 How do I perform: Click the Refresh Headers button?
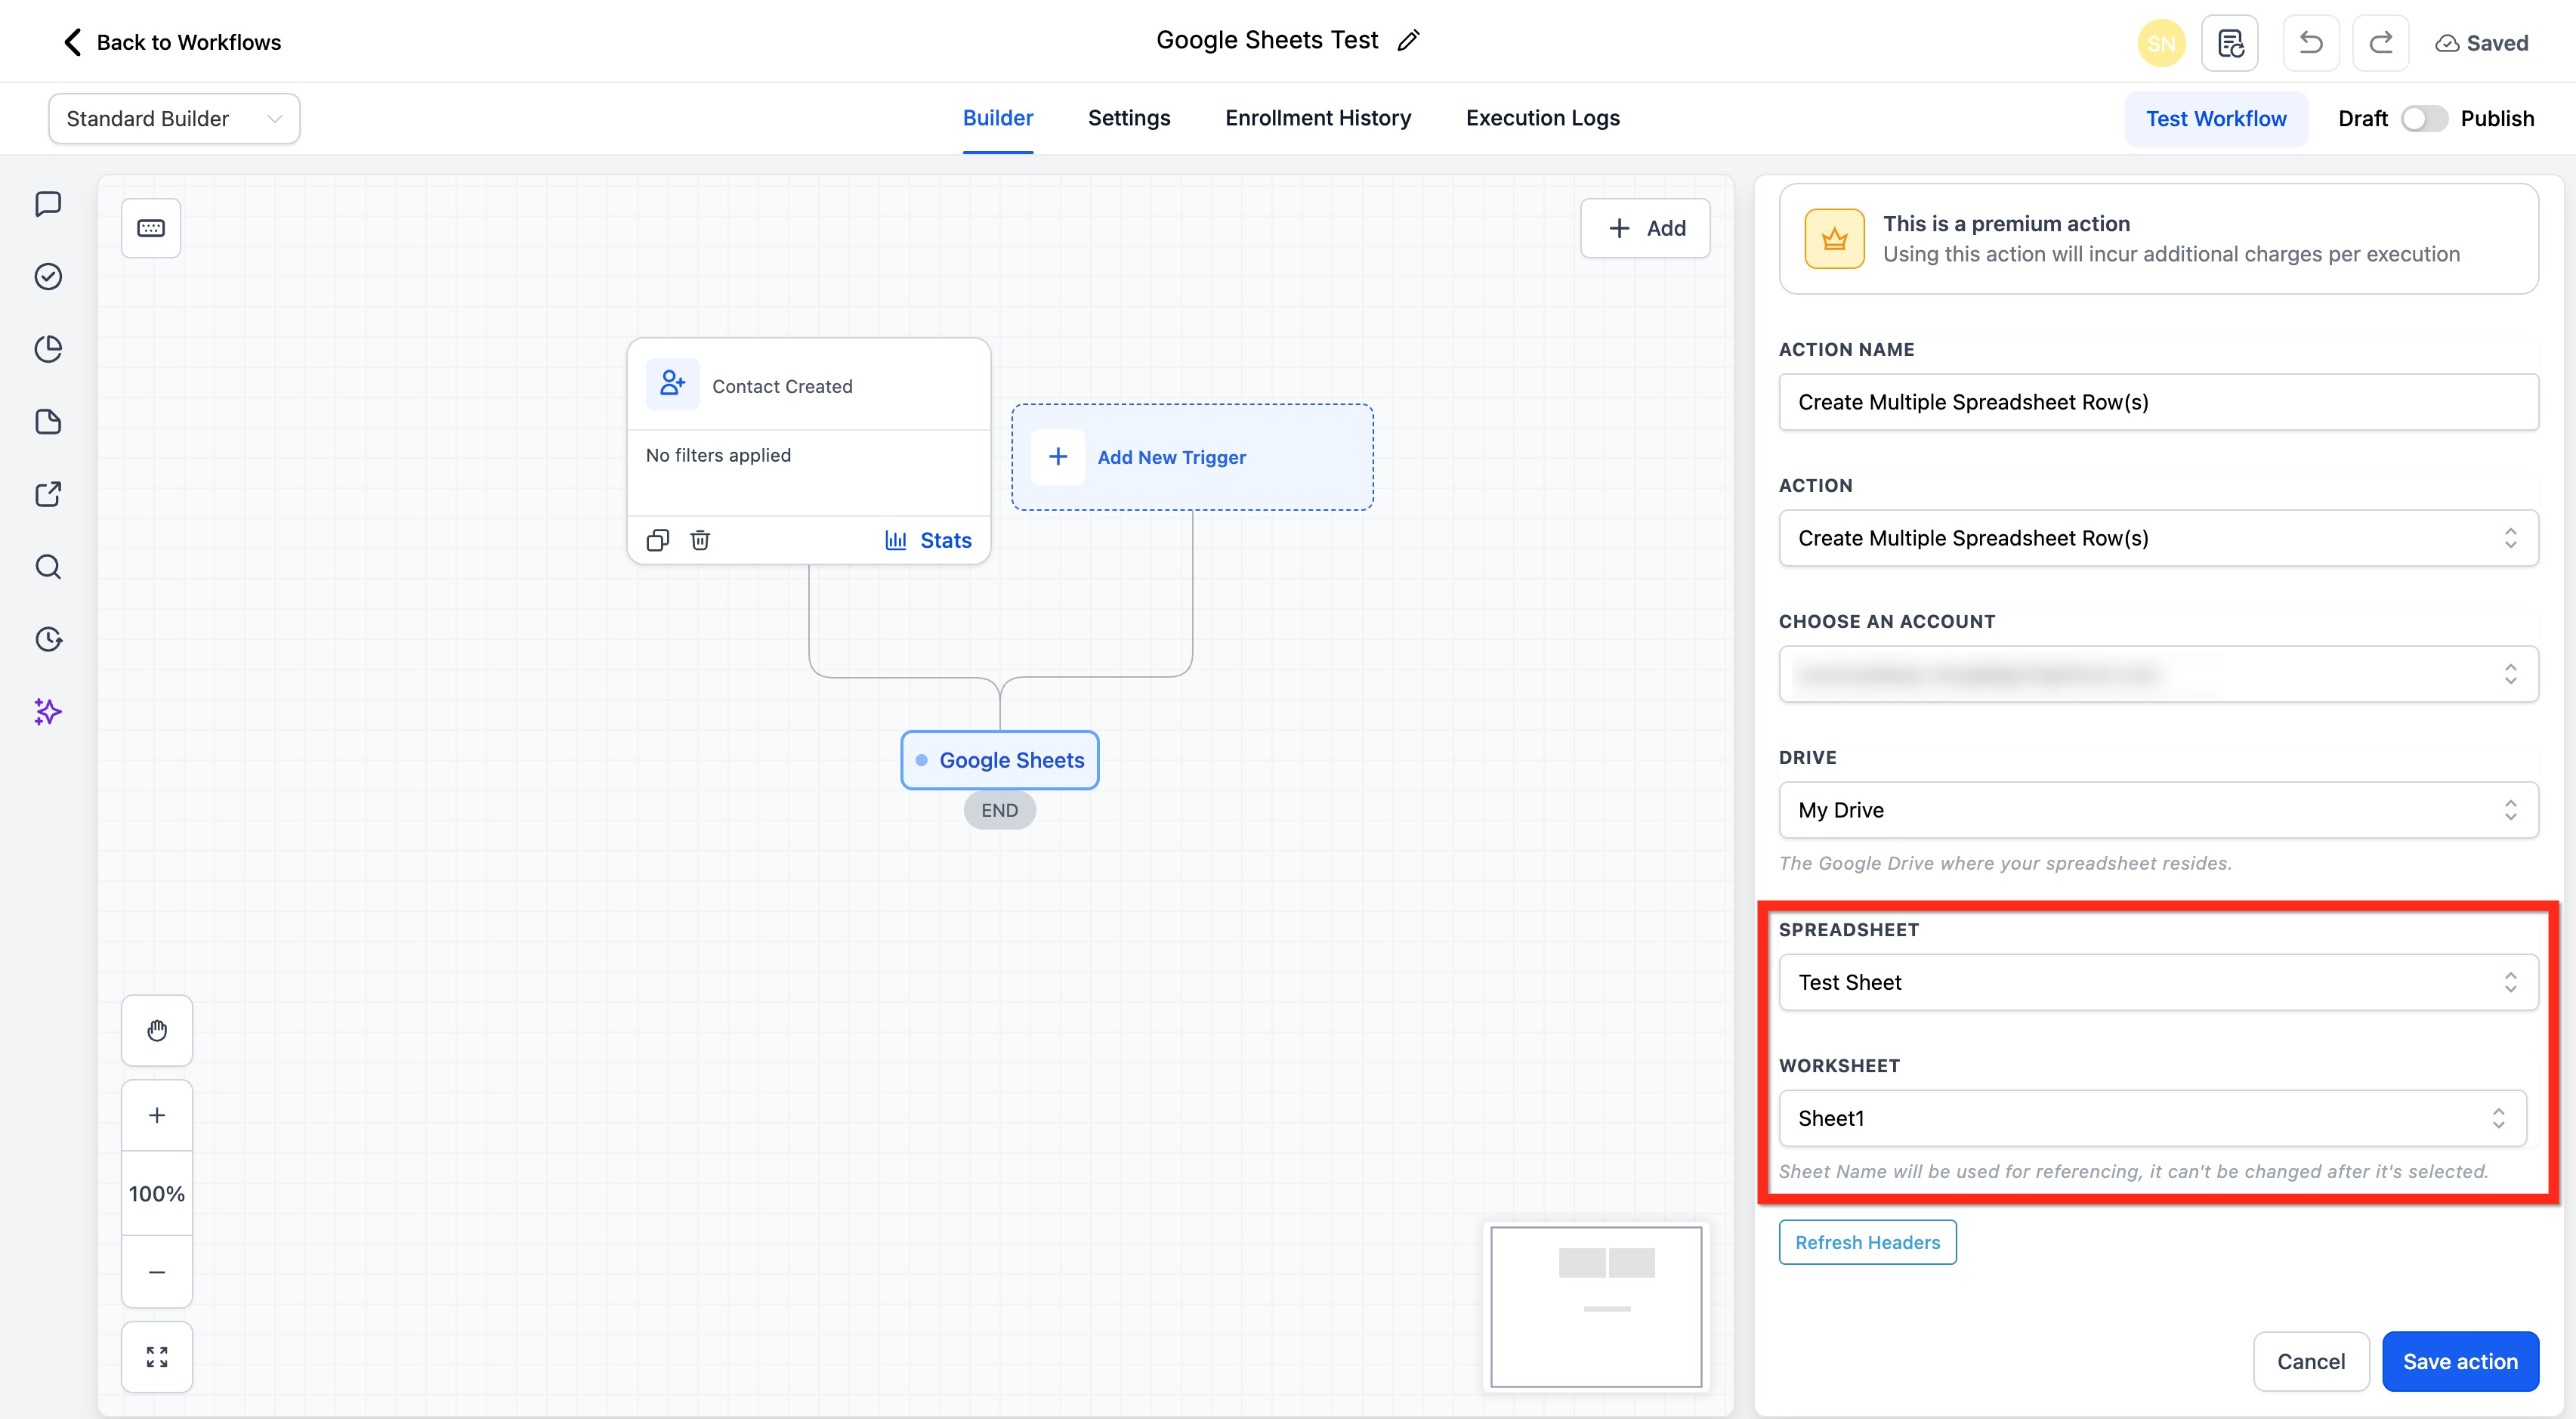1867,1242
